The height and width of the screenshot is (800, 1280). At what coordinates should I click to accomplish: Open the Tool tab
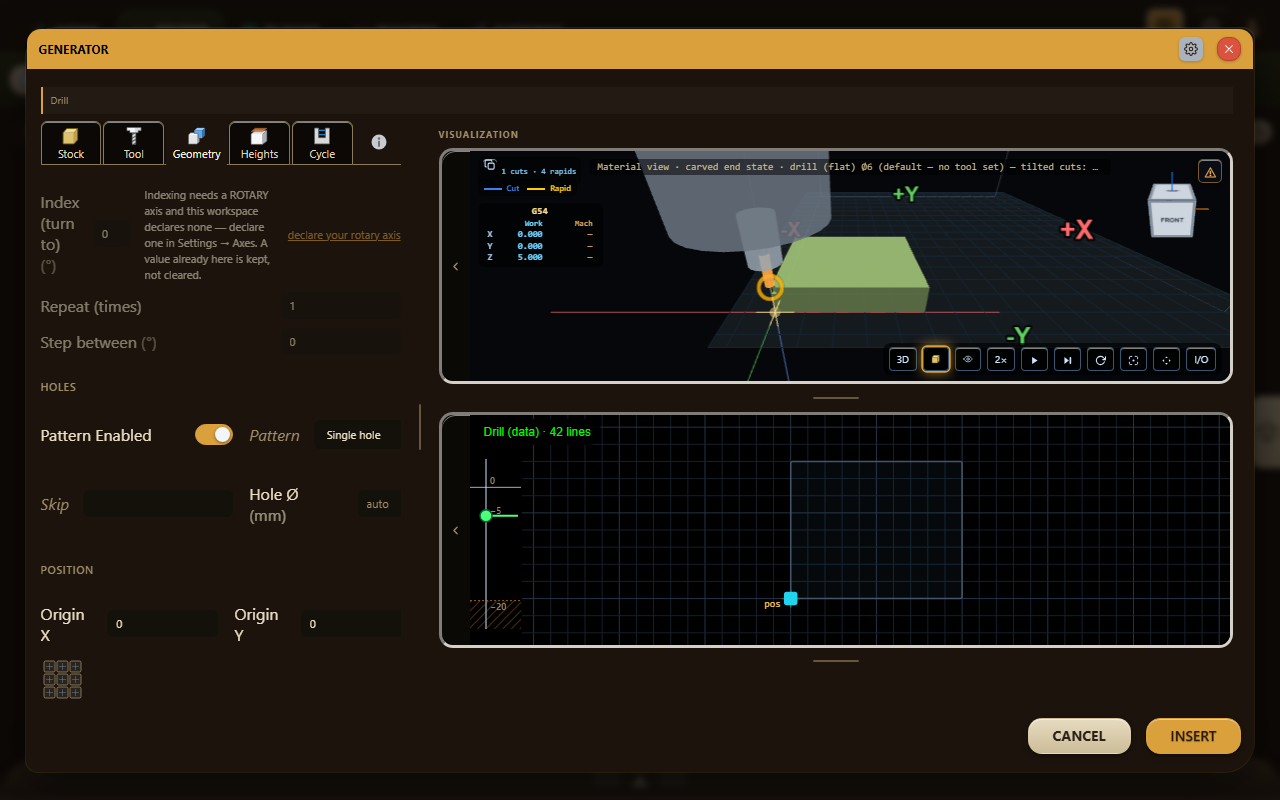point(134,143)
